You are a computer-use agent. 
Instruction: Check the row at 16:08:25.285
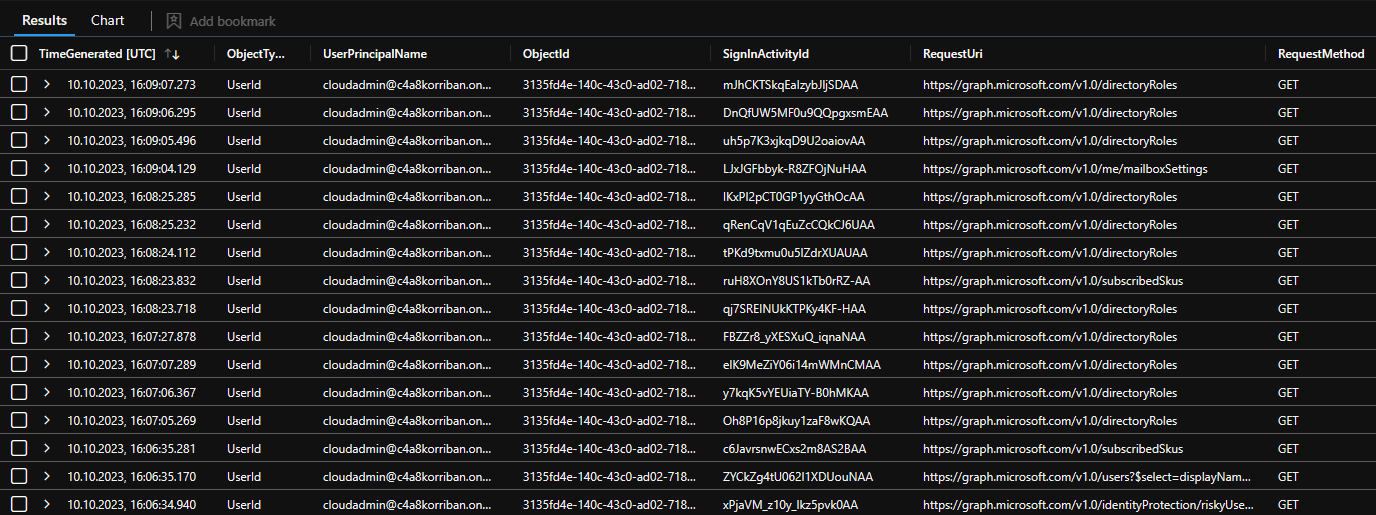tap(19, 197)
